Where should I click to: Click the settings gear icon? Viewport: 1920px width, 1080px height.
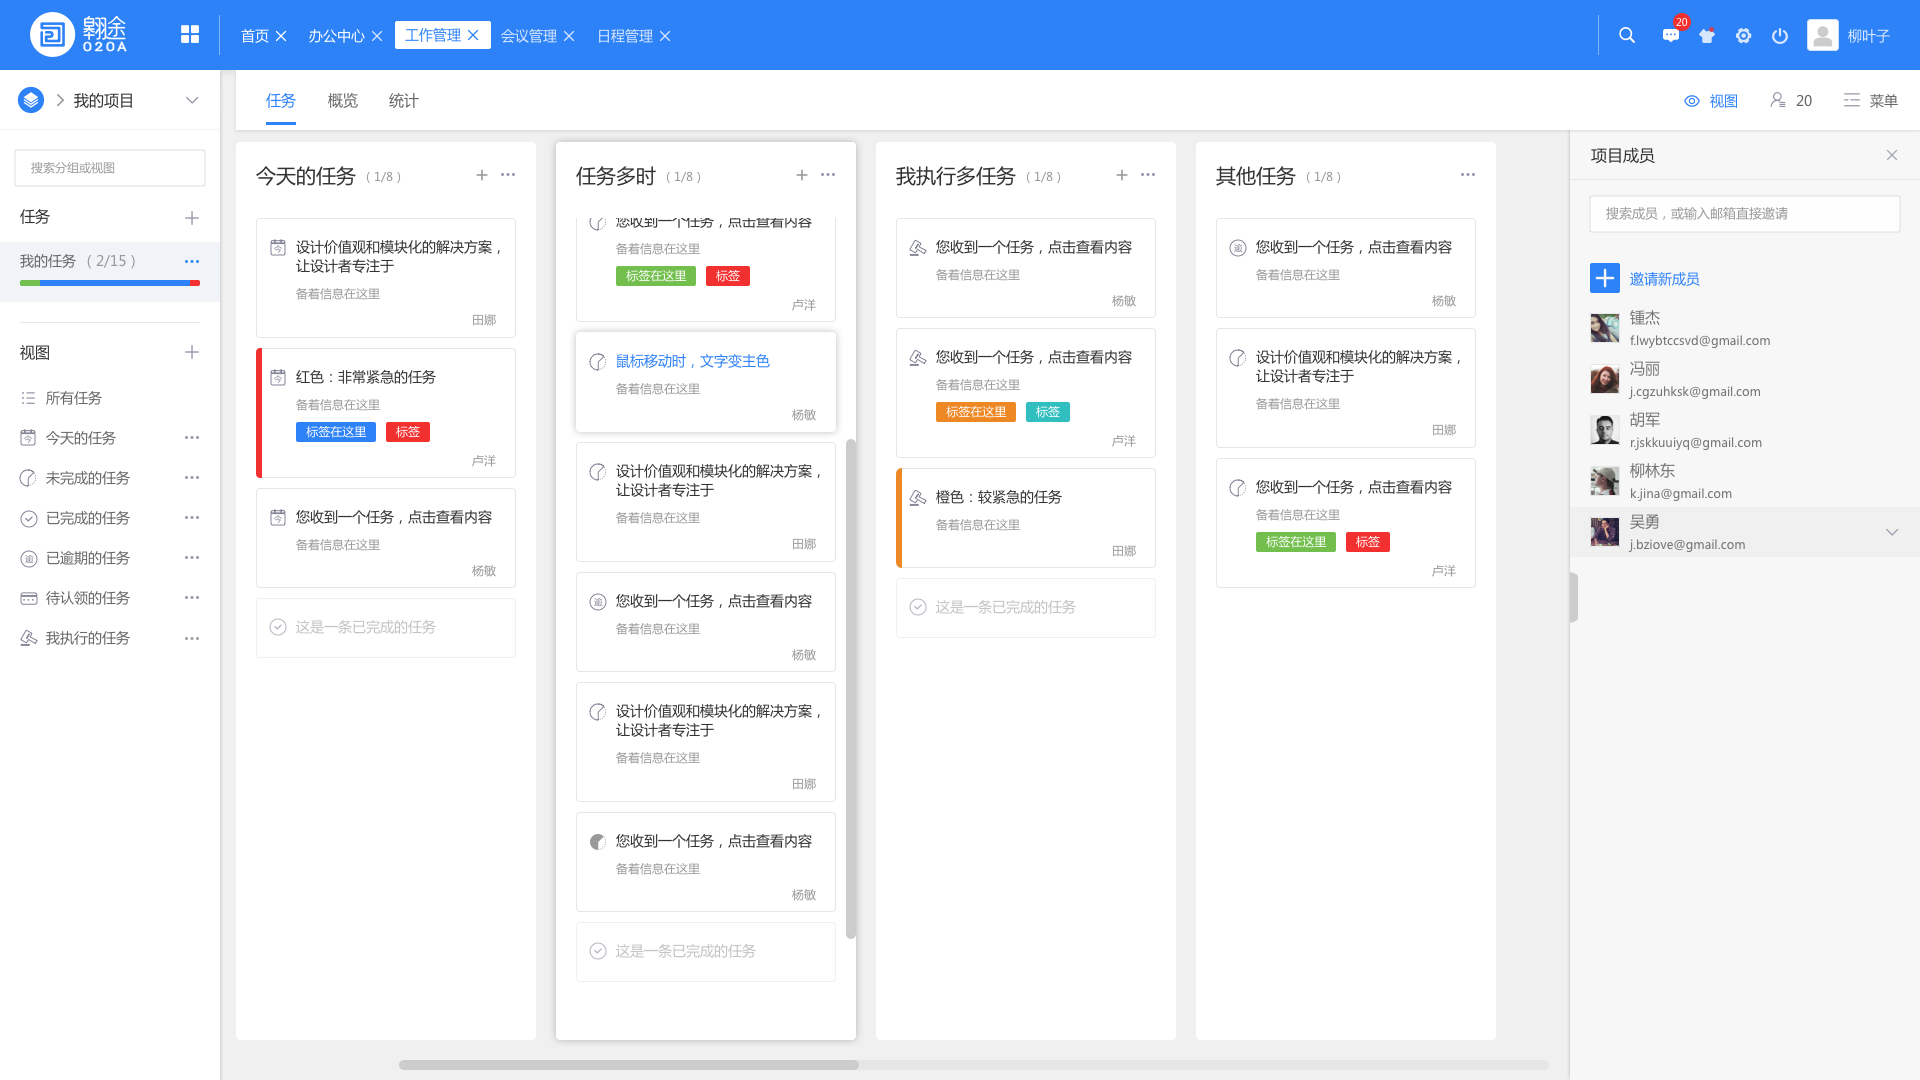(1743, 35)
